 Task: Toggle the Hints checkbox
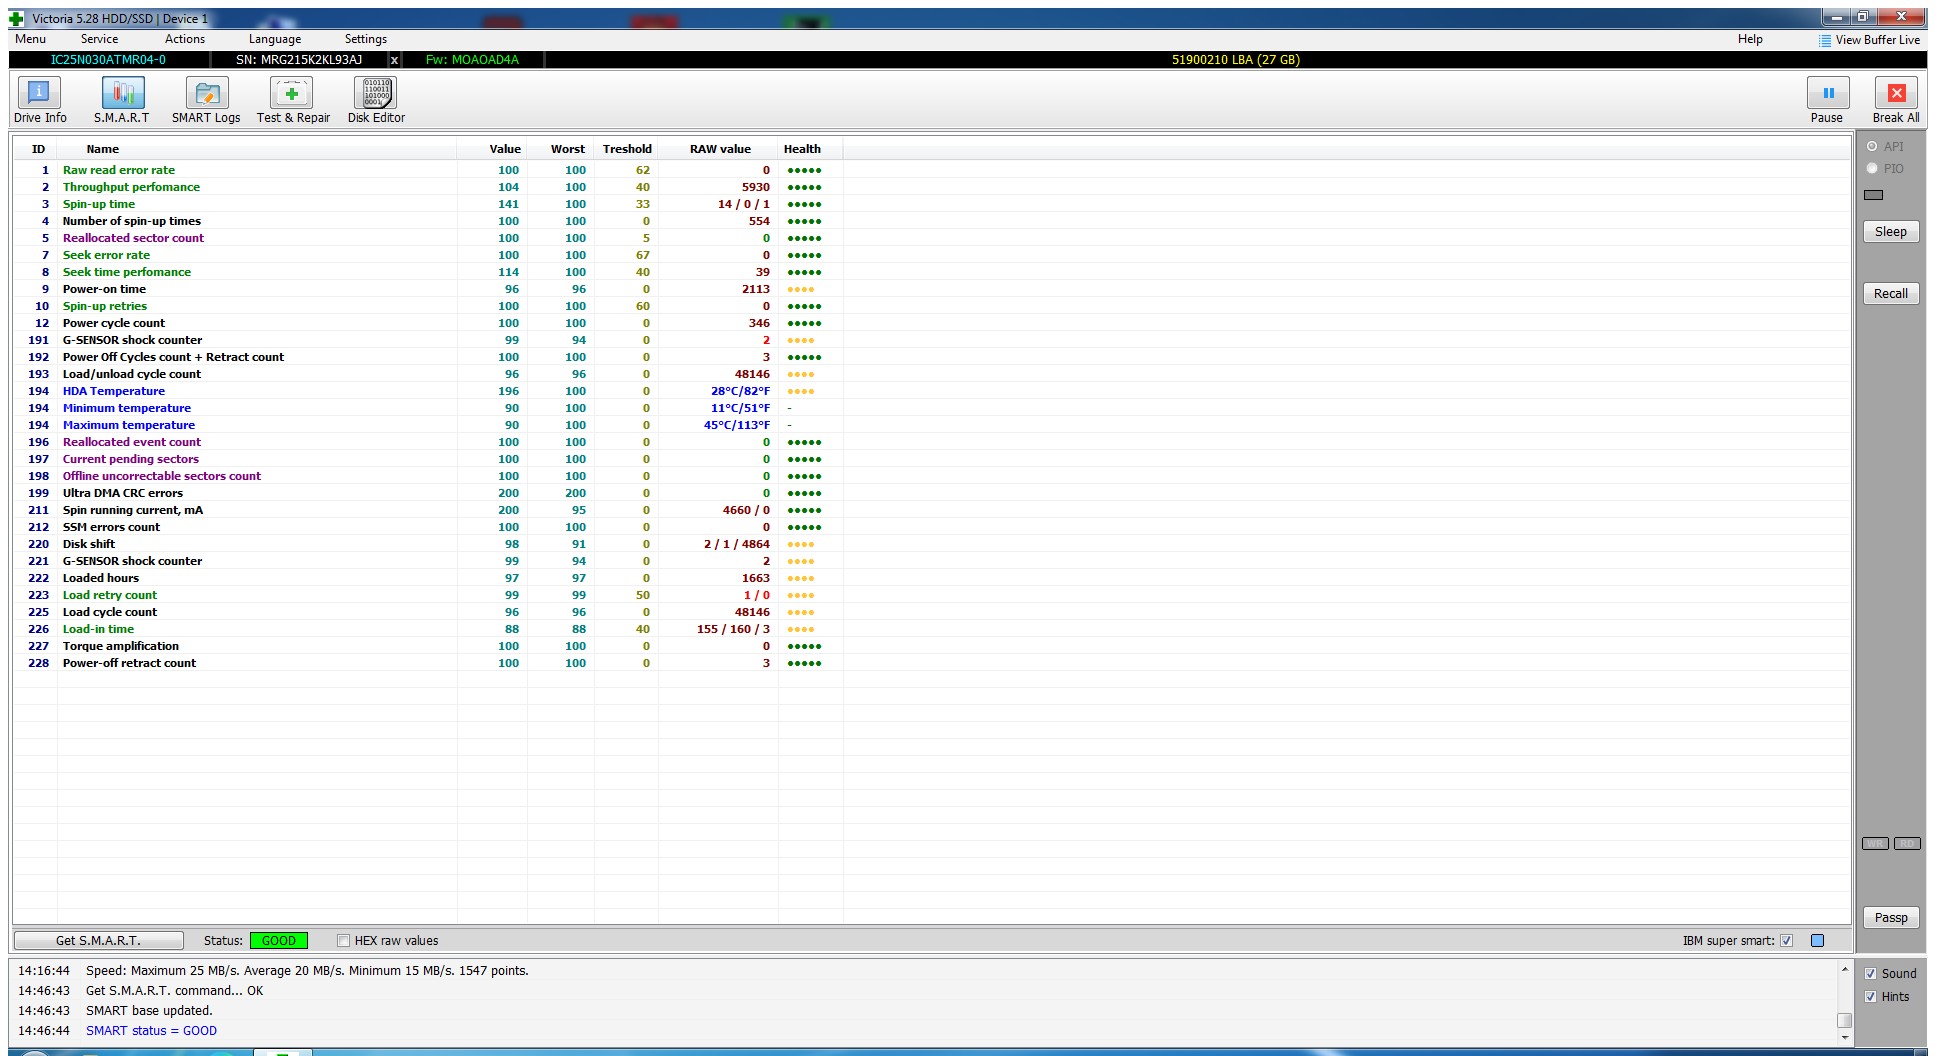pyautogui.click(x=1870, y=996)
